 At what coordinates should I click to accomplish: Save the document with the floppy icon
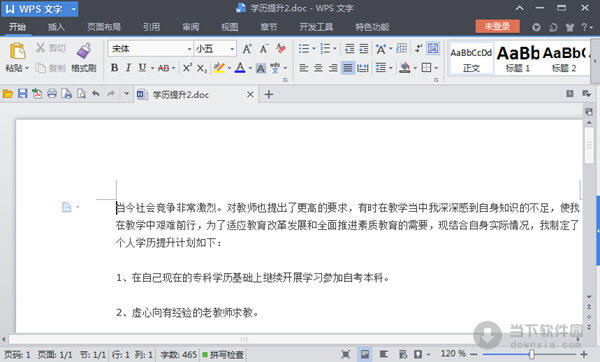click(x=23, y=94)
